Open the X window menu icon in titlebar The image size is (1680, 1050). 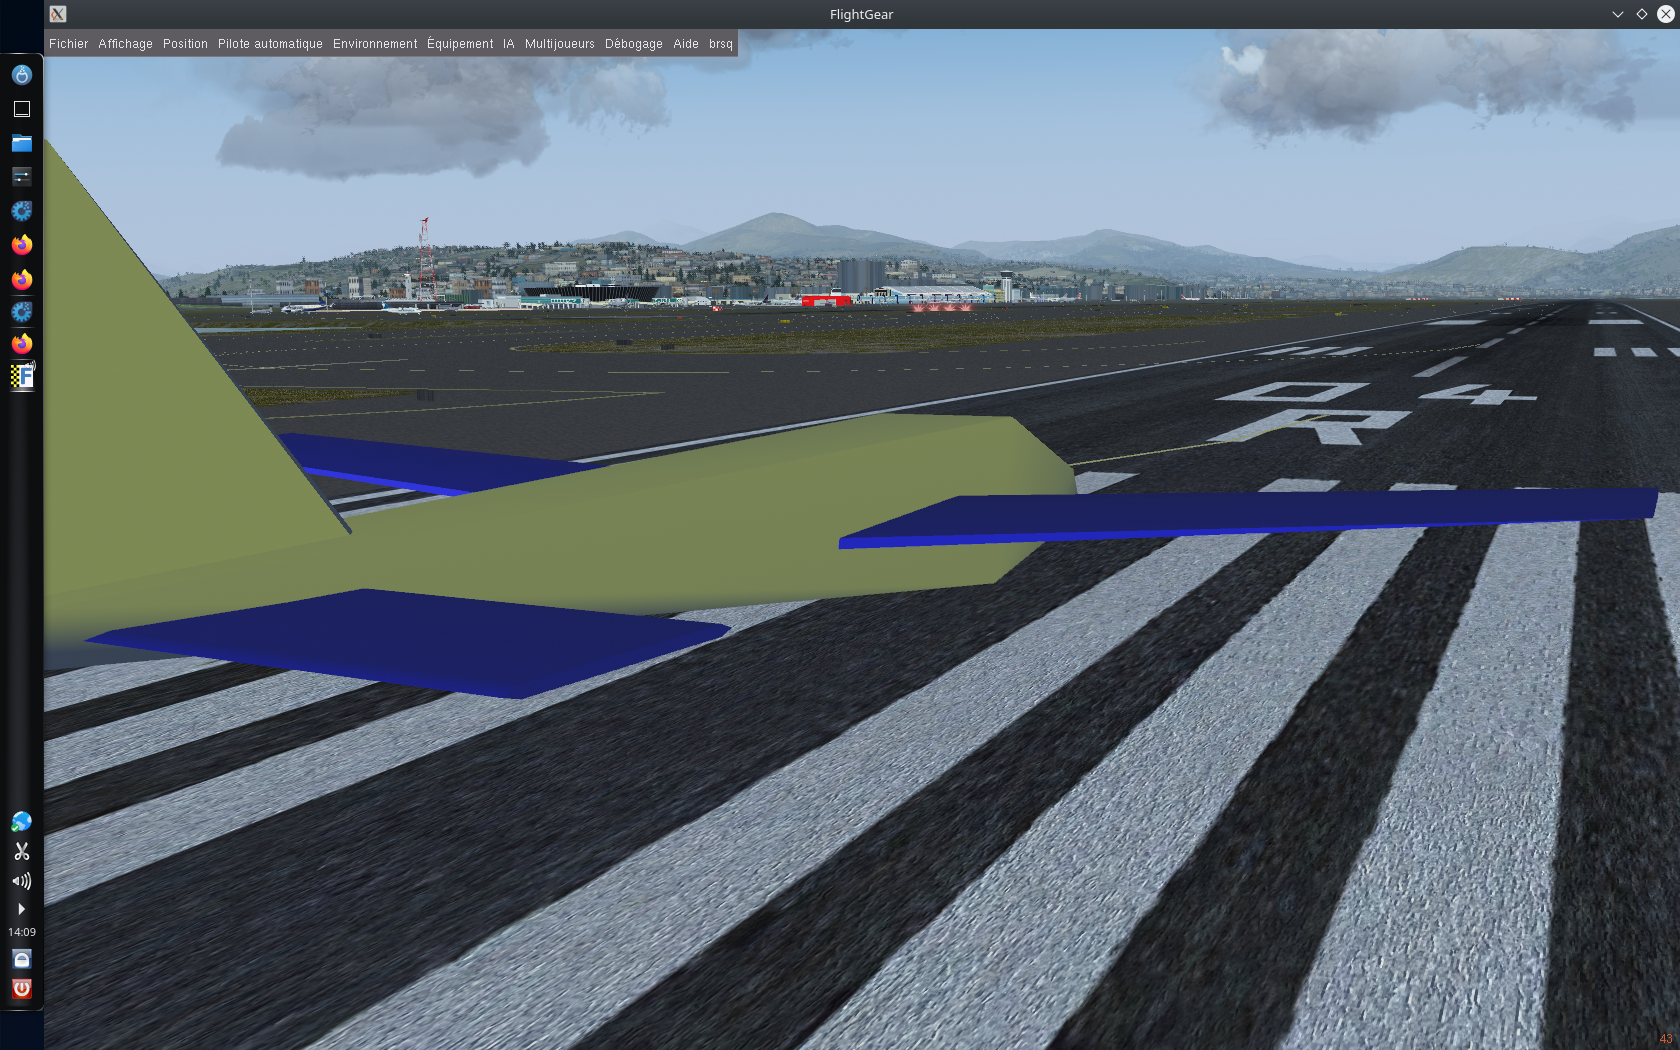(58, 14)
